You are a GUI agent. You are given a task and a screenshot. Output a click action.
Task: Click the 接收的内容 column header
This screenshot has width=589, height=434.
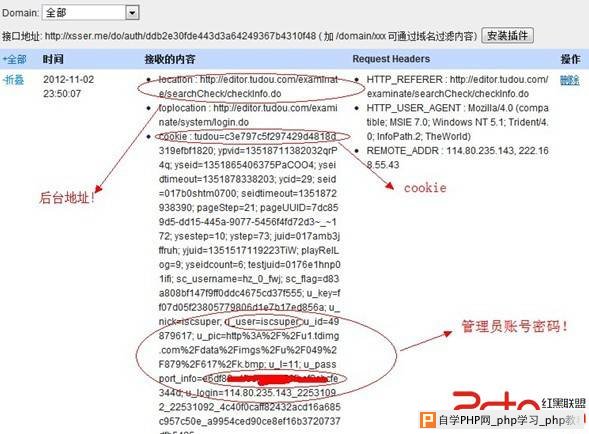pyautogui.click(x=170, y=59)
